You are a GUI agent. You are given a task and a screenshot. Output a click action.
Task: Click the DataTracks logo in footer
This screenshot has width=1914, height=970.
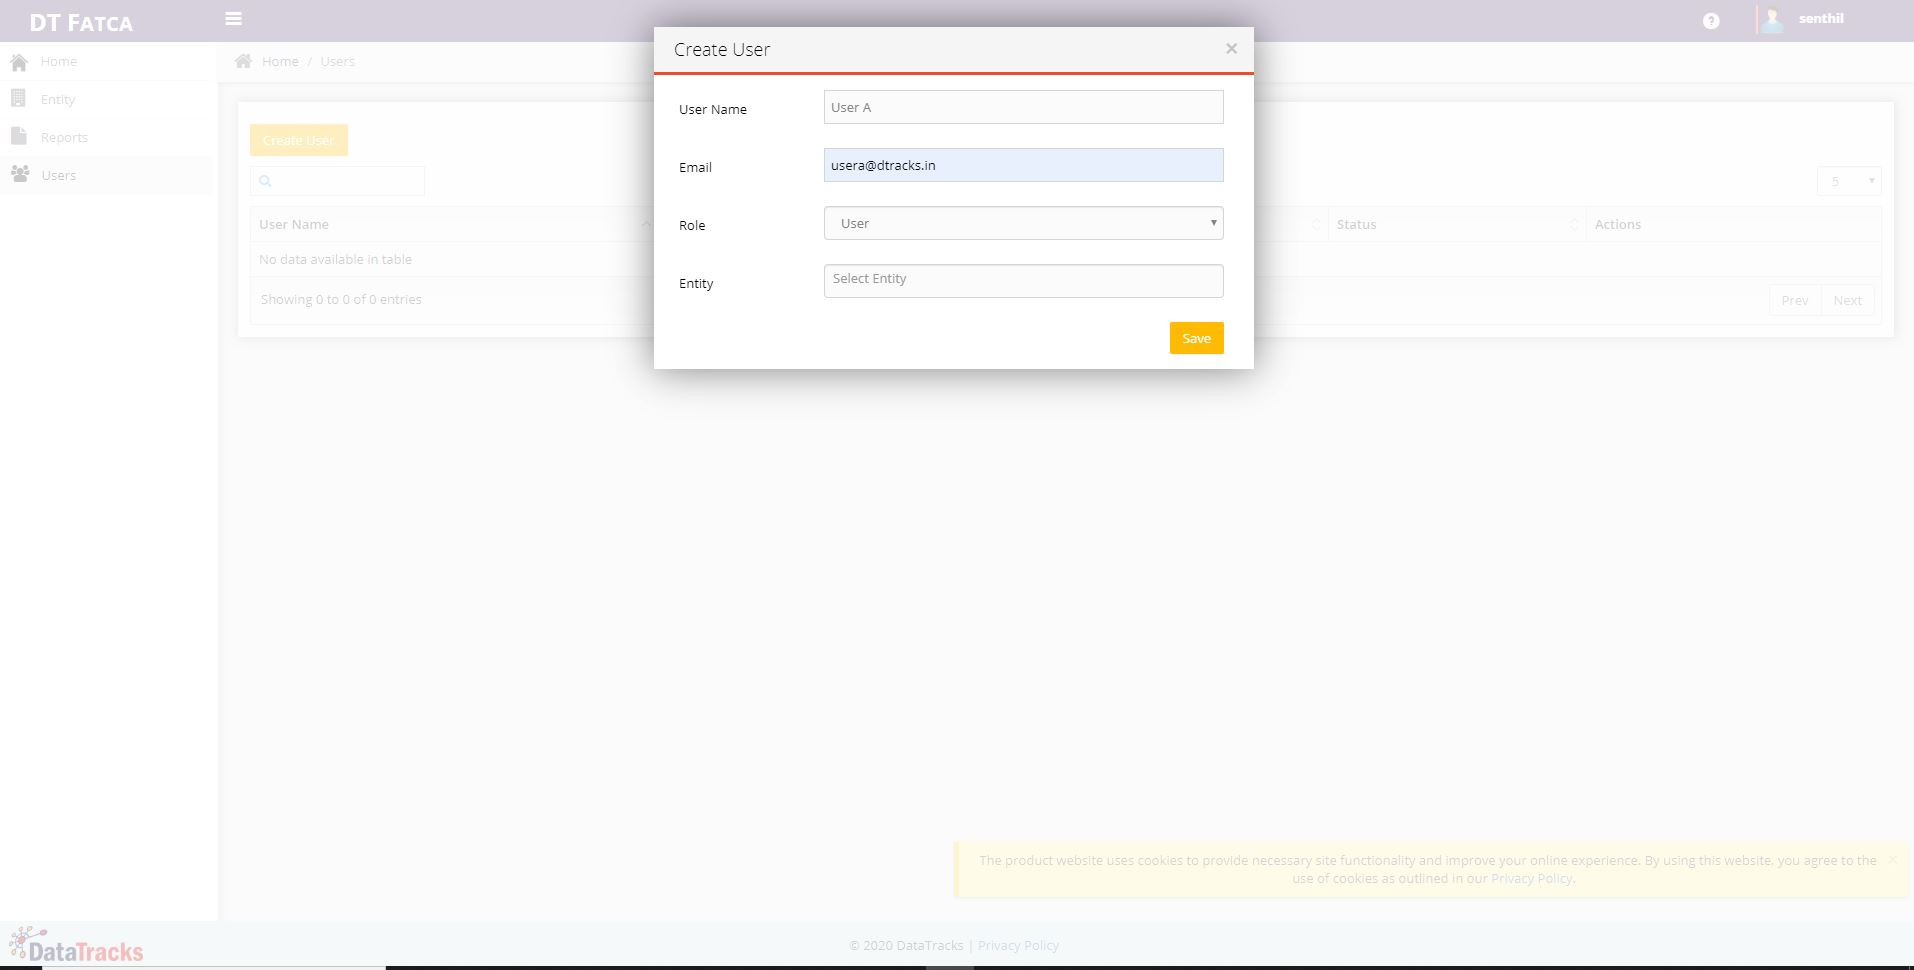coord(76,945)
